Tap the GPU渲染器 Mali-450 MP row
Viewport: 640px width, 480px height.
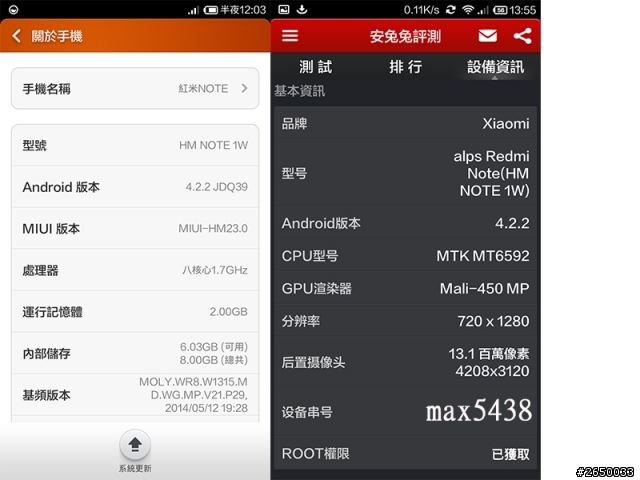pyautogui.click(x=405, y=289)
